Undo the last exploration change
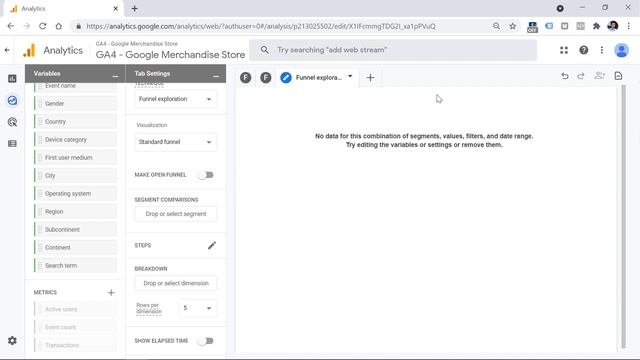This screenshot has width=640, height=360. [x=564, y=76]
